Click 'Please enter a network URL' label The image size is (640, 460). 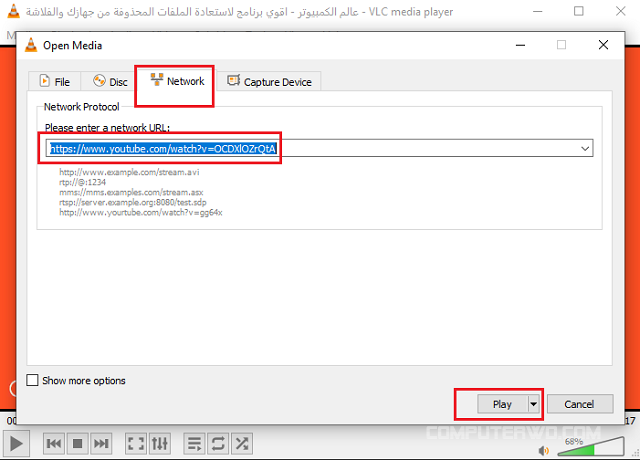click(x=107, y=128)
